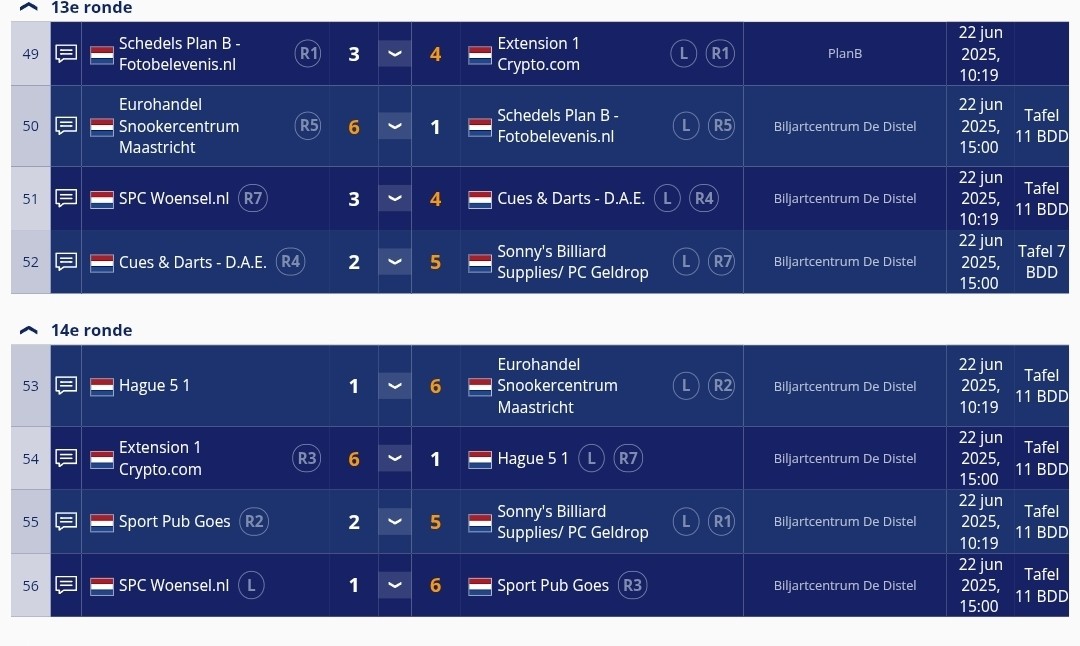Expand score details for match 55

pos(395,522)
